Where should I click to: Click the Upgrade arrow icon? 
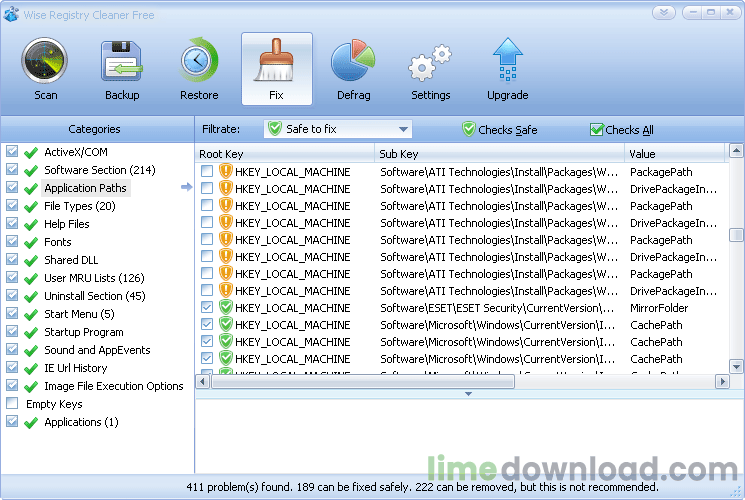pos(507,60)
